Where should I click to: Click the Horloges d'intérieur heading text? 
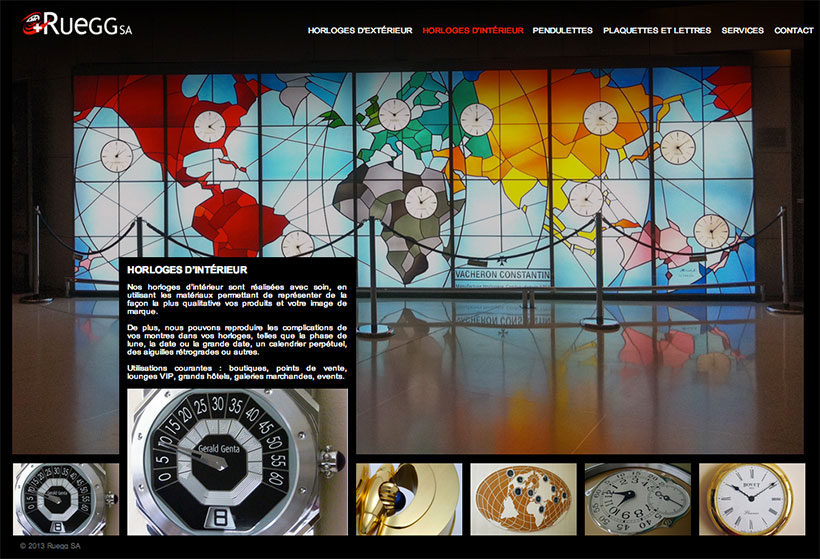tap(187, 270)
